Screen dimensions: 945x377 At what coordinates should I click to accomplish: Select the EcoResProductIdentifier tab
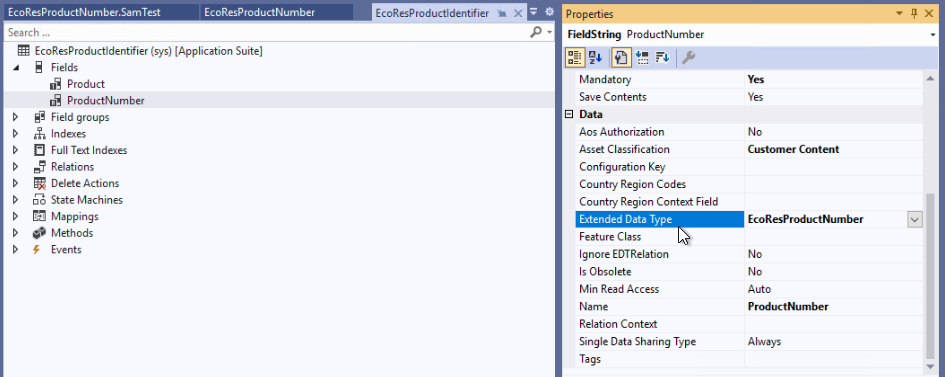[432, 13]
